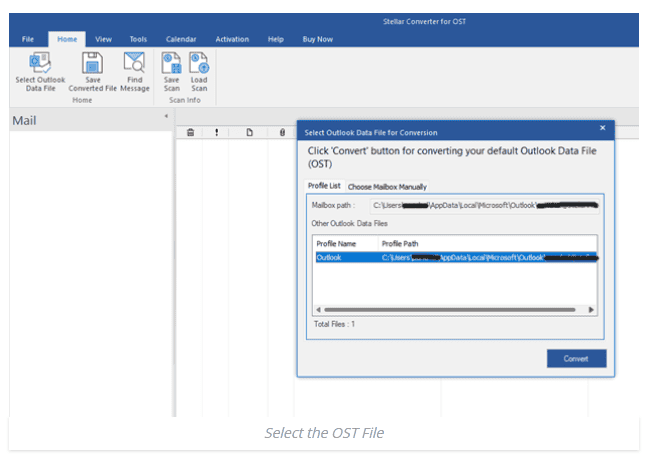
Task: Switch to the View ribbon tab
Action: [103, 39]
